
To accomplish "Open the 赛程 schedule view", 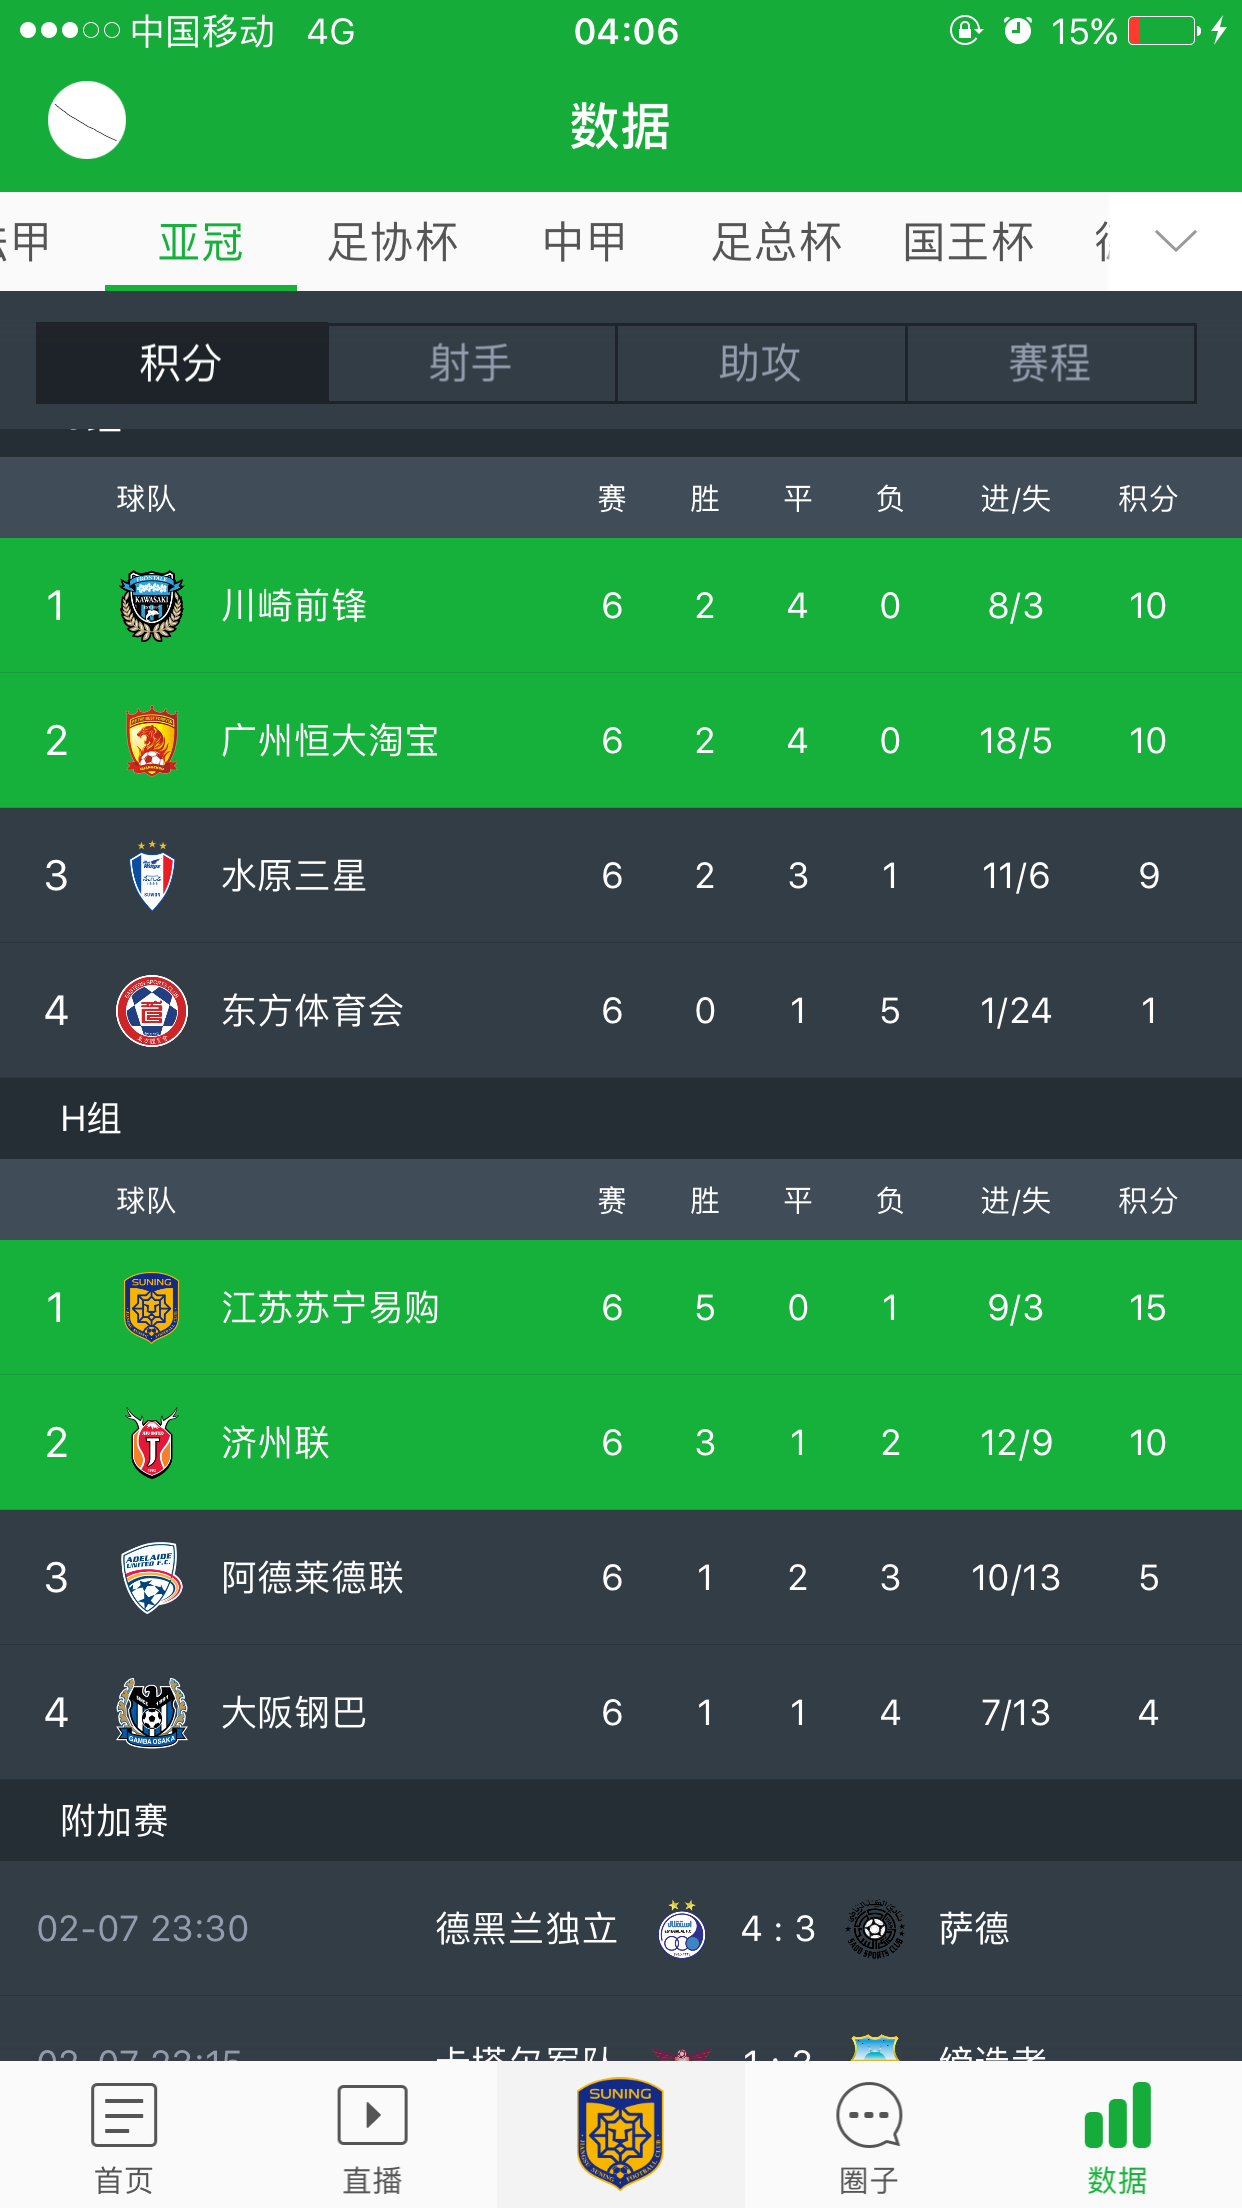I will [1050, 363].
